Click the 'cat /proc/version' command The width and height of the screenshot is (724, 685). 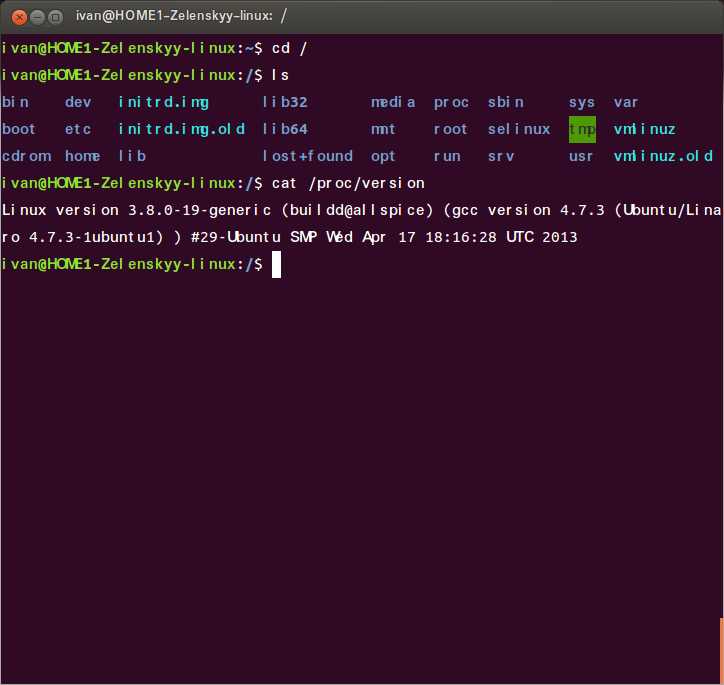tap(348, 183)
